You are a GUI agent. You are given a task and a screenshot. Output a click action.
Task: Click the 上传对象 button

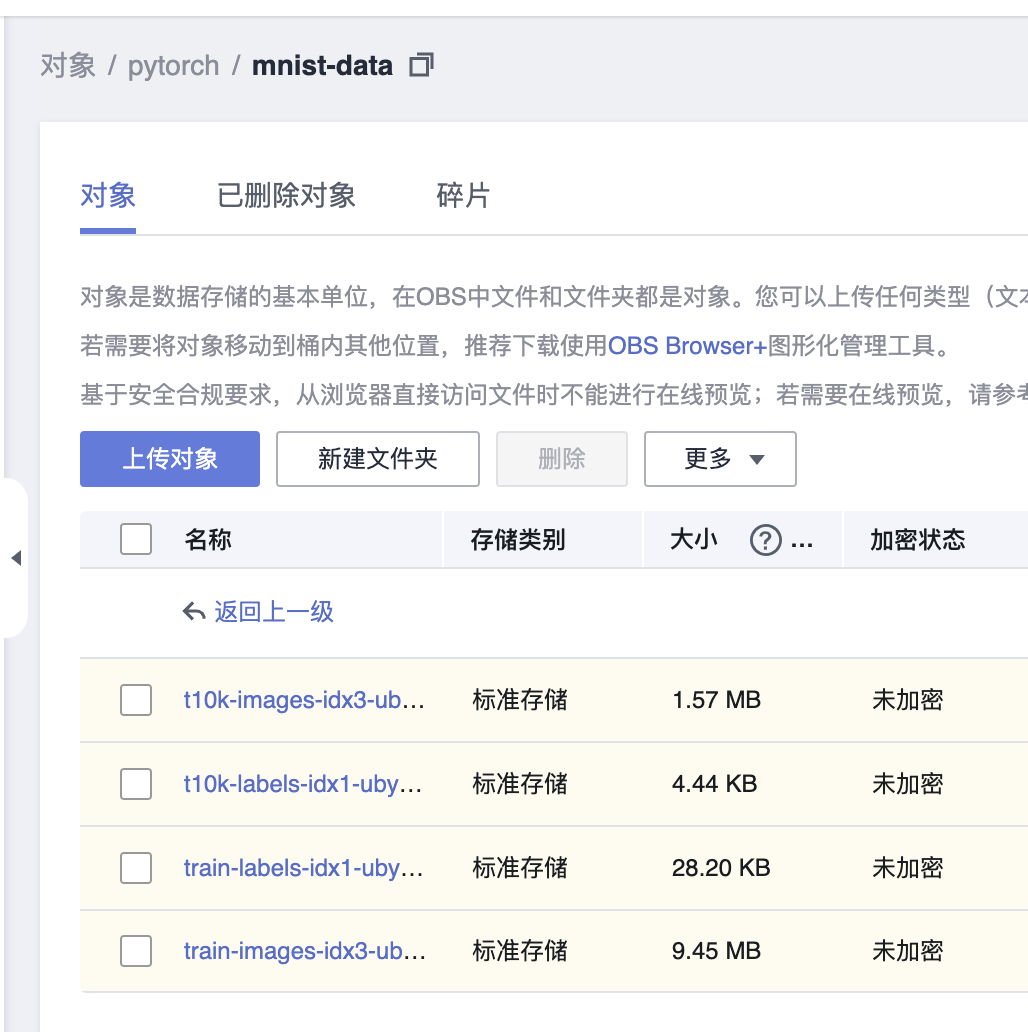click(170, 459)
